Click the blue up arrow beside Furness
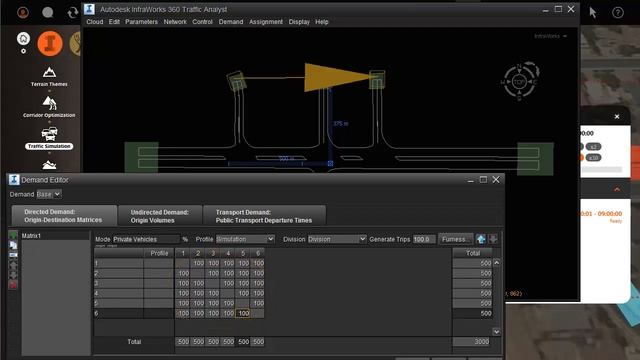640x360 pixels. coord(481,239)
